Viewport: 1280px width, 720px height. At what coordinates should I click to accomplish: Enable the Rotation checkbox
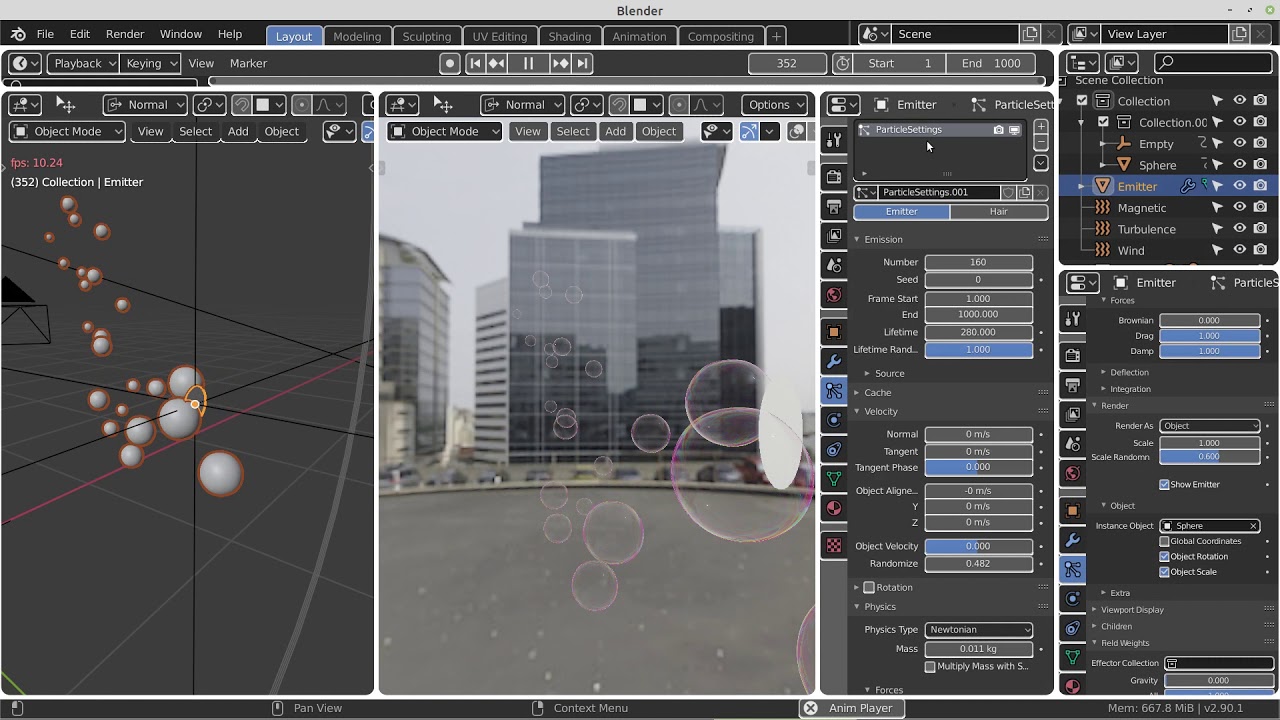[x=869, y=588]
